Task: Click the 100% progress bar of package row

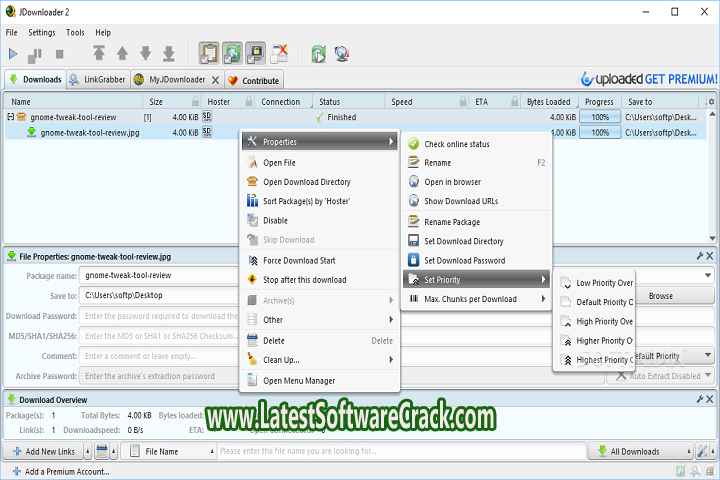Action: click(600, 117)
